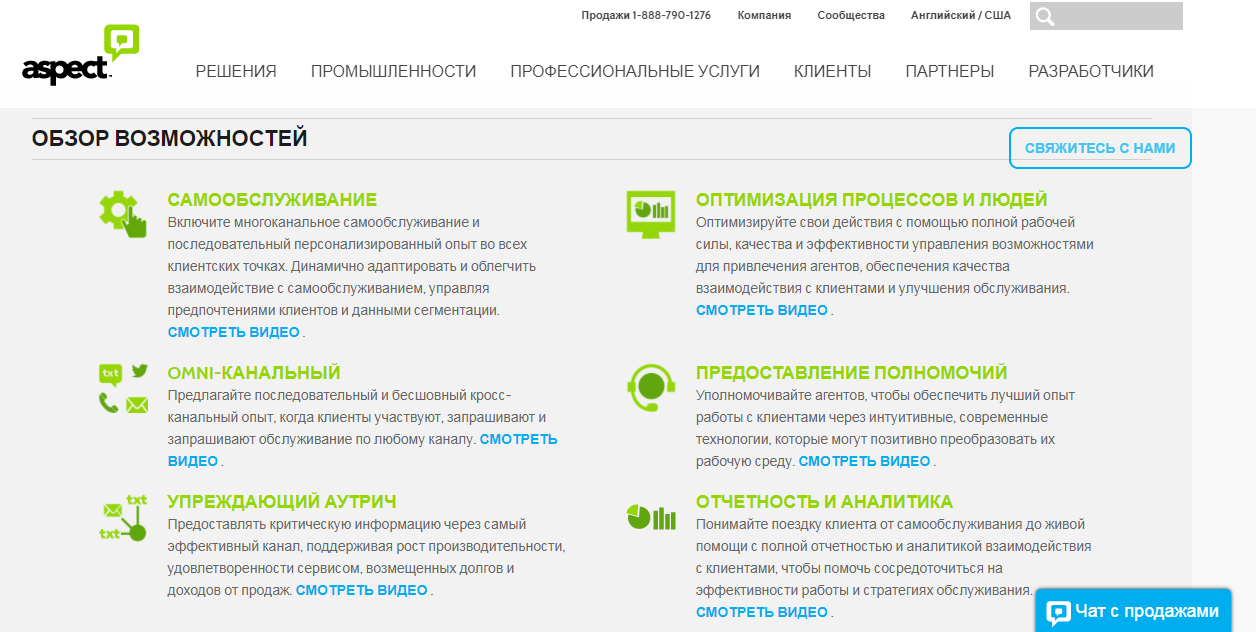Open the Компания link
The image size is (1256, 632).
coord(764,15)
